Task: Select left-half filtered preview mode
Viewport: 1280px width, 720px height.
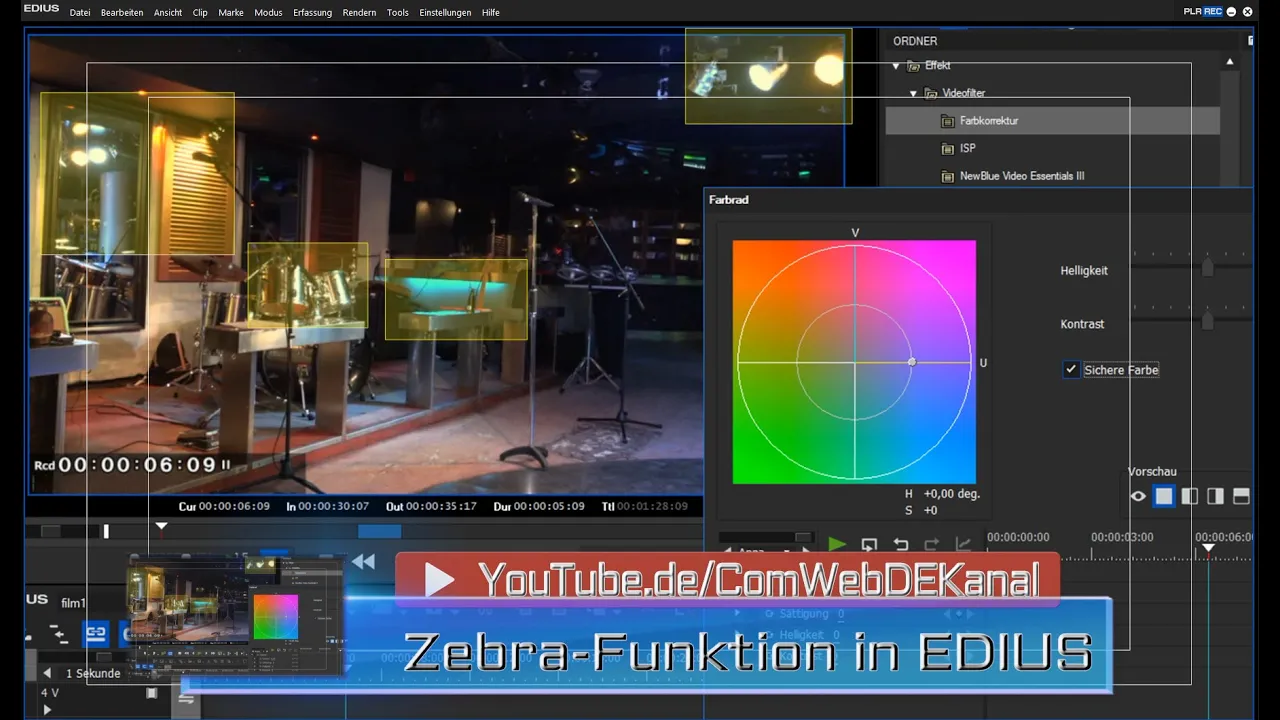Action: 1190,496
